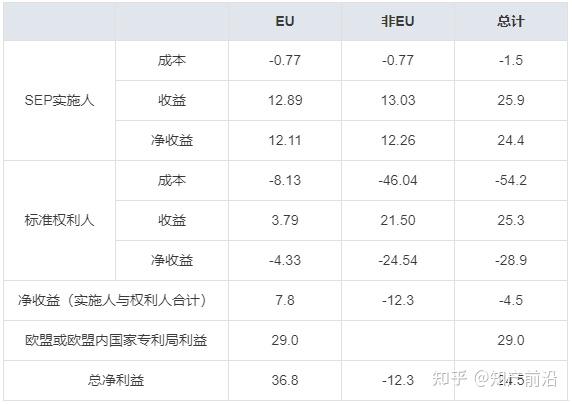572x404 pixels.
Task: Click the 21.50 收益 value cell
Action: [x=398, y=220]
